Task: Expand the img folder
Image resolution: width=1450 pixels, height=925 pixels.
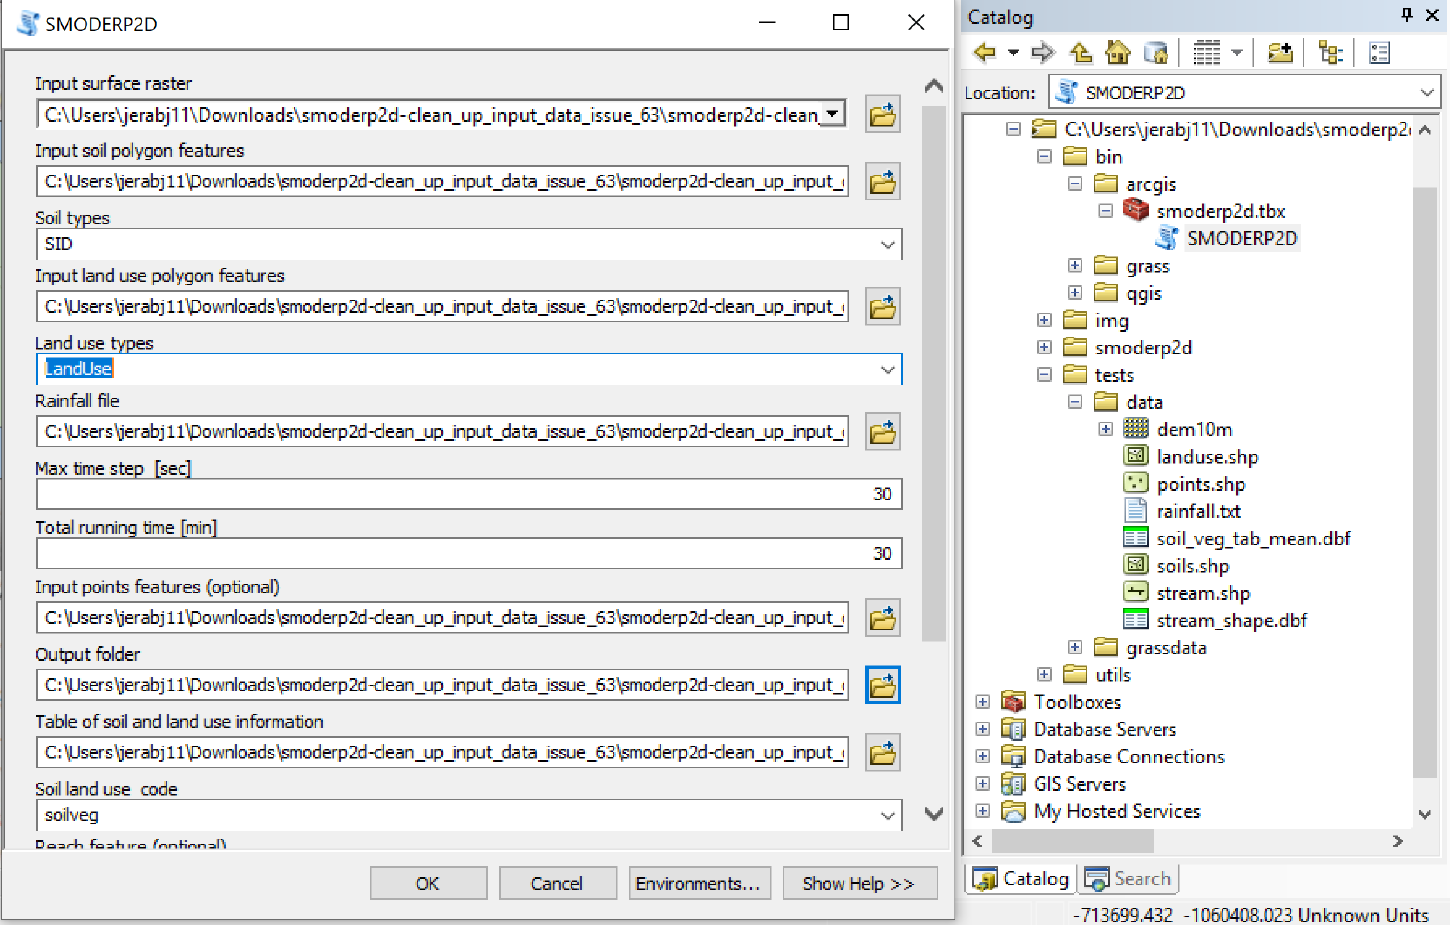Action: coord(1044,321)
